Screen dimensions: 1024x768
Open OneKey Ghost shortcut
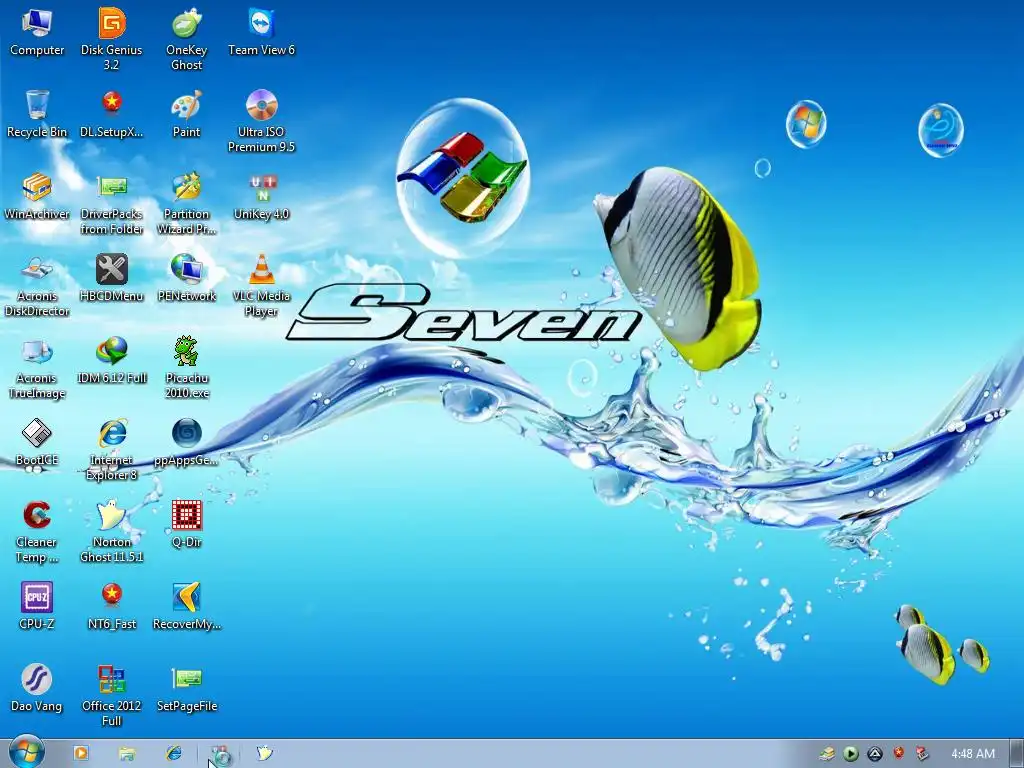pyautogui.click(x=187, y=39)
